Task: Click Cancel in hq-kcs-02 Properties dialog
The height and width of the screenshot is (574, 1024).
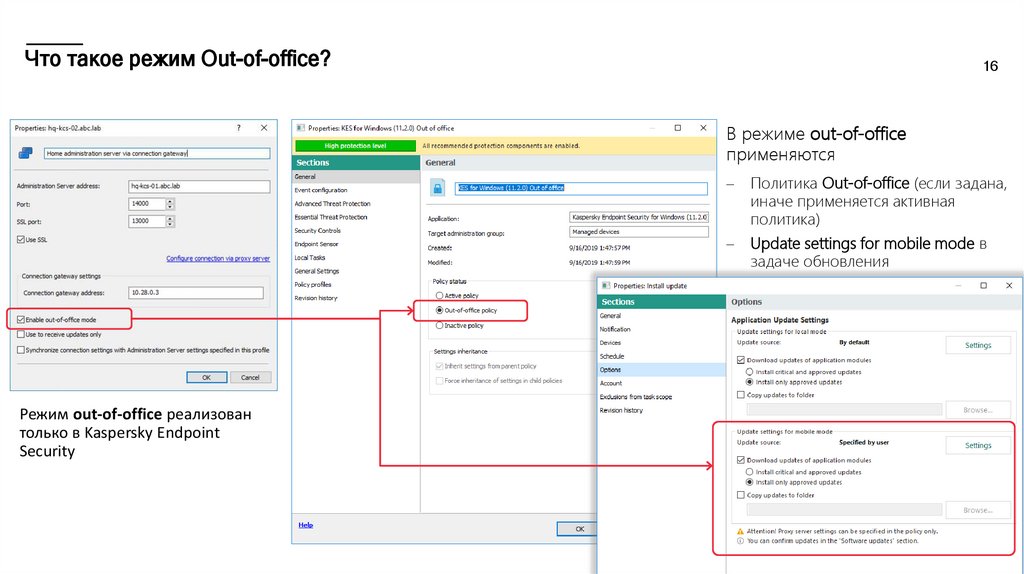Action: pyautogui.click(x=250, y=377)
